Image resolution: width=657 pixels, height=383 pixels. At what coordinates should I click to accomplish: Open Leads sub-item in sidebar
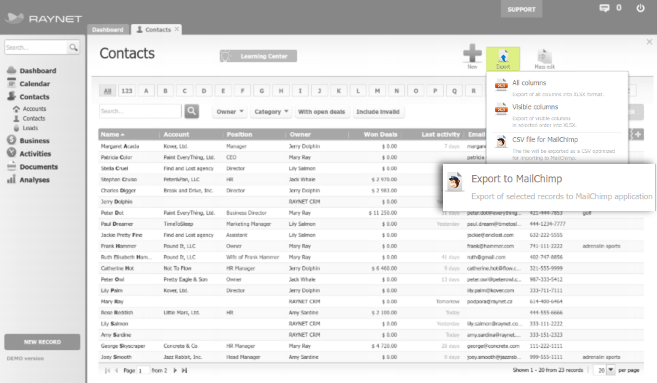tap(30, 128)
